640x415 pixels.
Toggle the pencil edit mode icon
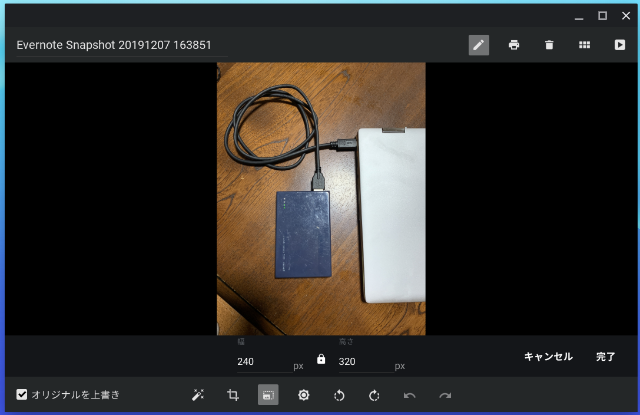point(479,45)
